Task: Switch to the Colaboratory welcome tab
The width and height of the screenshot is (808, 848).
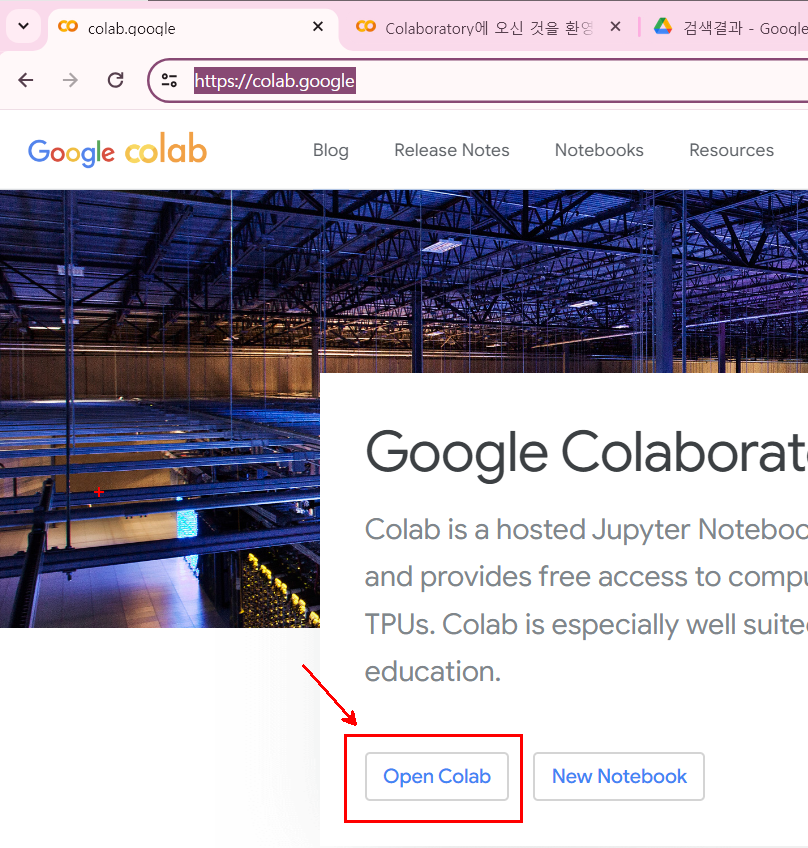Action: coord(489,28)
